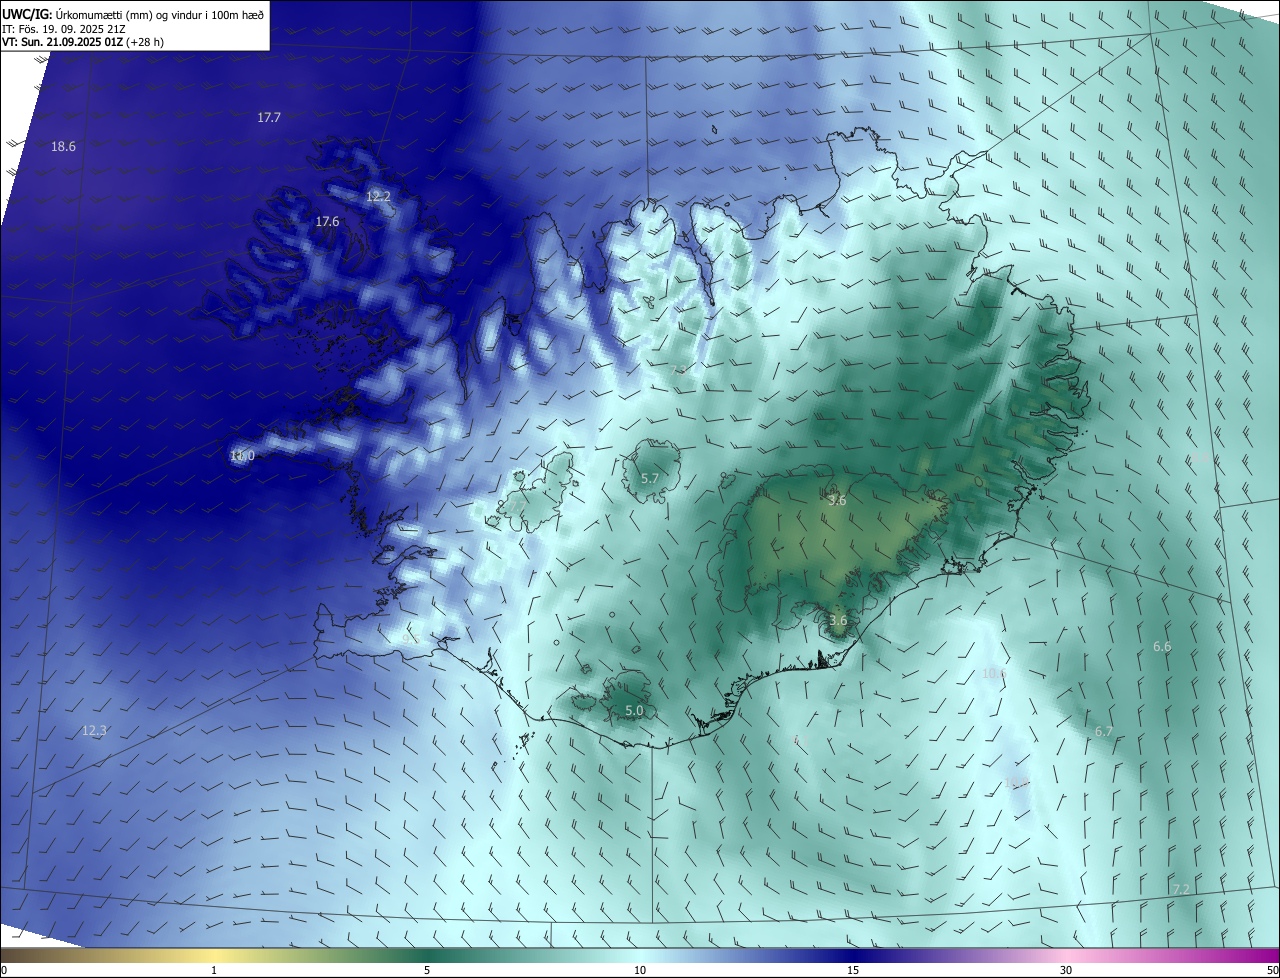
Task: Click the 17.6 value label
Action: [x=327, y=221]
